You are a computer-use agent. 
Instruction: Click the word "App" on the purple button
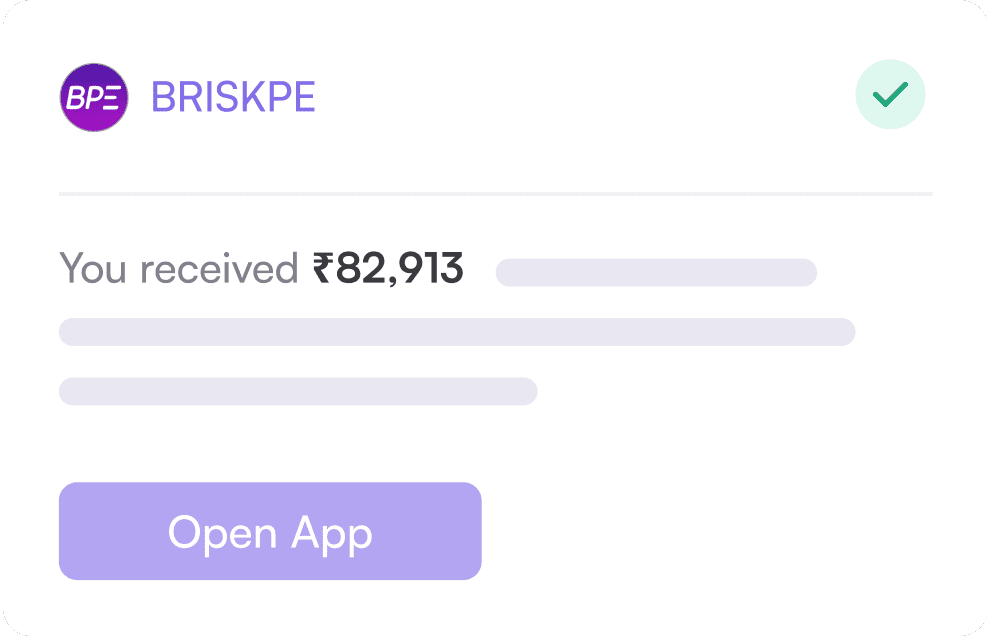pos(332,532)
